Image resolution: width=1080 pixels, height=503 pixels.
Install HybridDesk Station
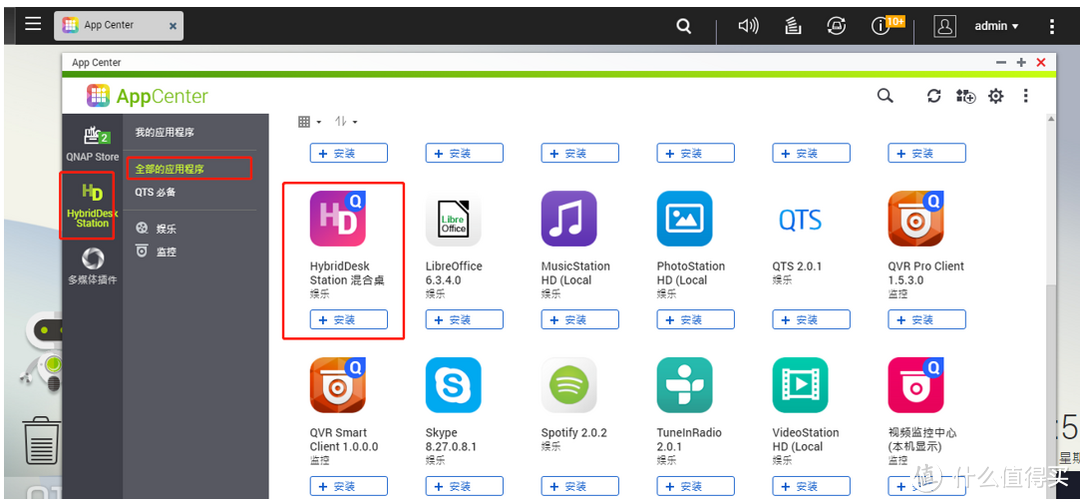(349, 320)
